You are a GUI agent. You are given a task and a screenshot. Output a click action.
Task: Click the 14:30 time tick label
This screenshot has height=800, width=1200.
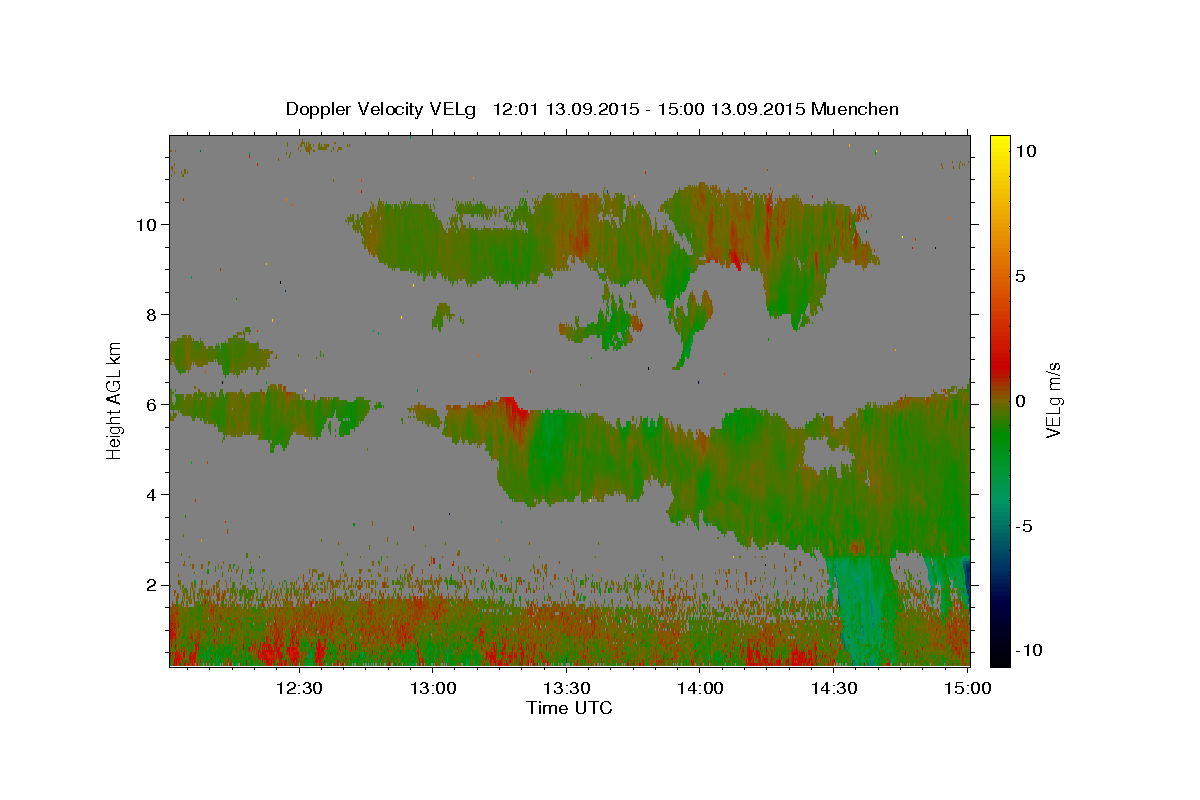[x=834, y=689]
